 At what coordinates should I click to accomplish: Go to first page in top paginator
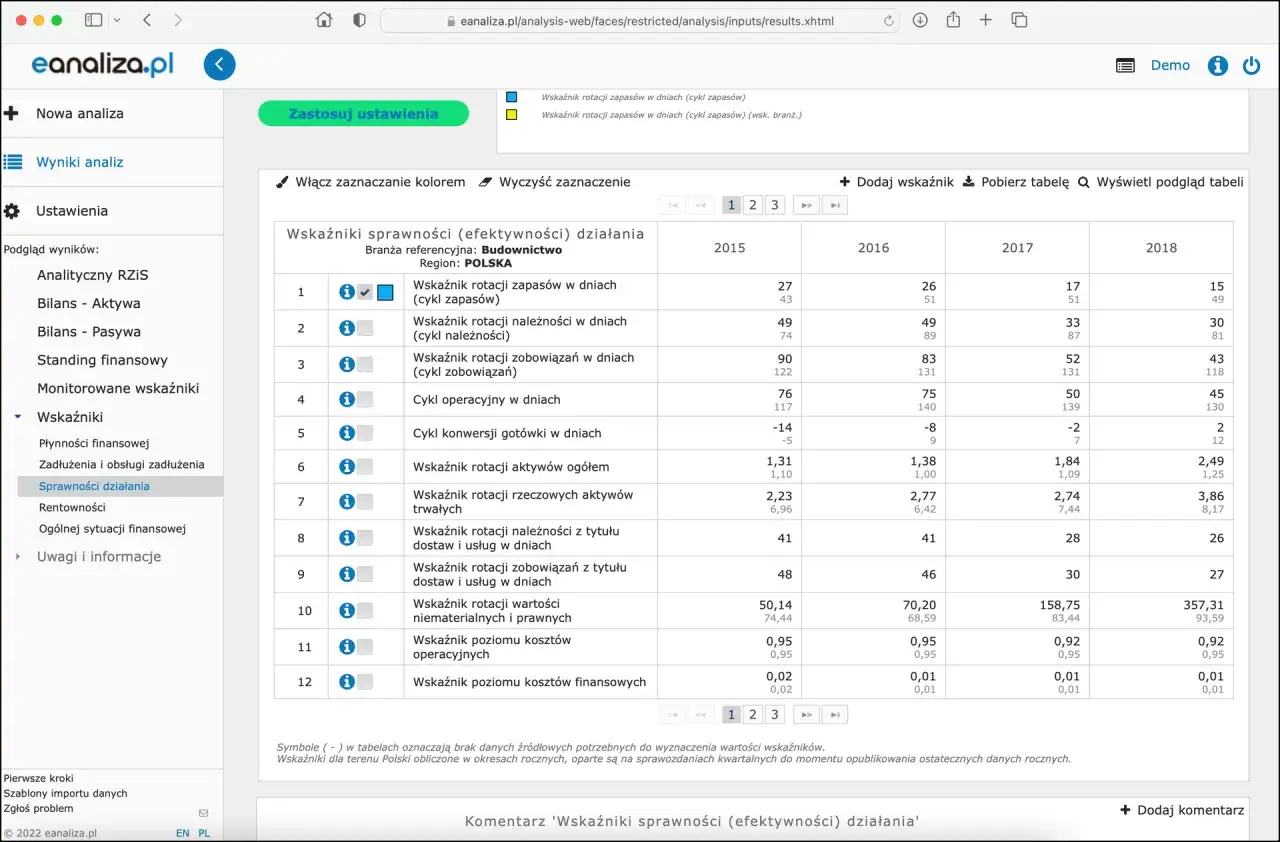point(673,205)
